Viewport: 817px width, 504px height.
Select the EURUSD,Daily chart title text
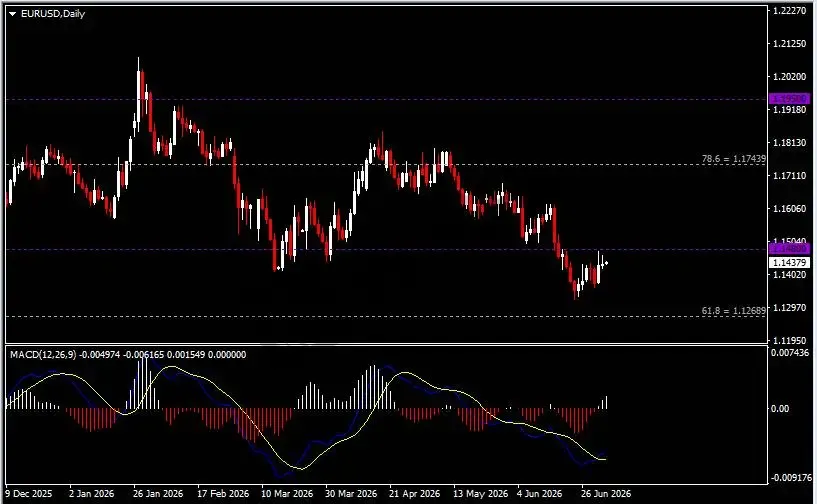[53, 14]
